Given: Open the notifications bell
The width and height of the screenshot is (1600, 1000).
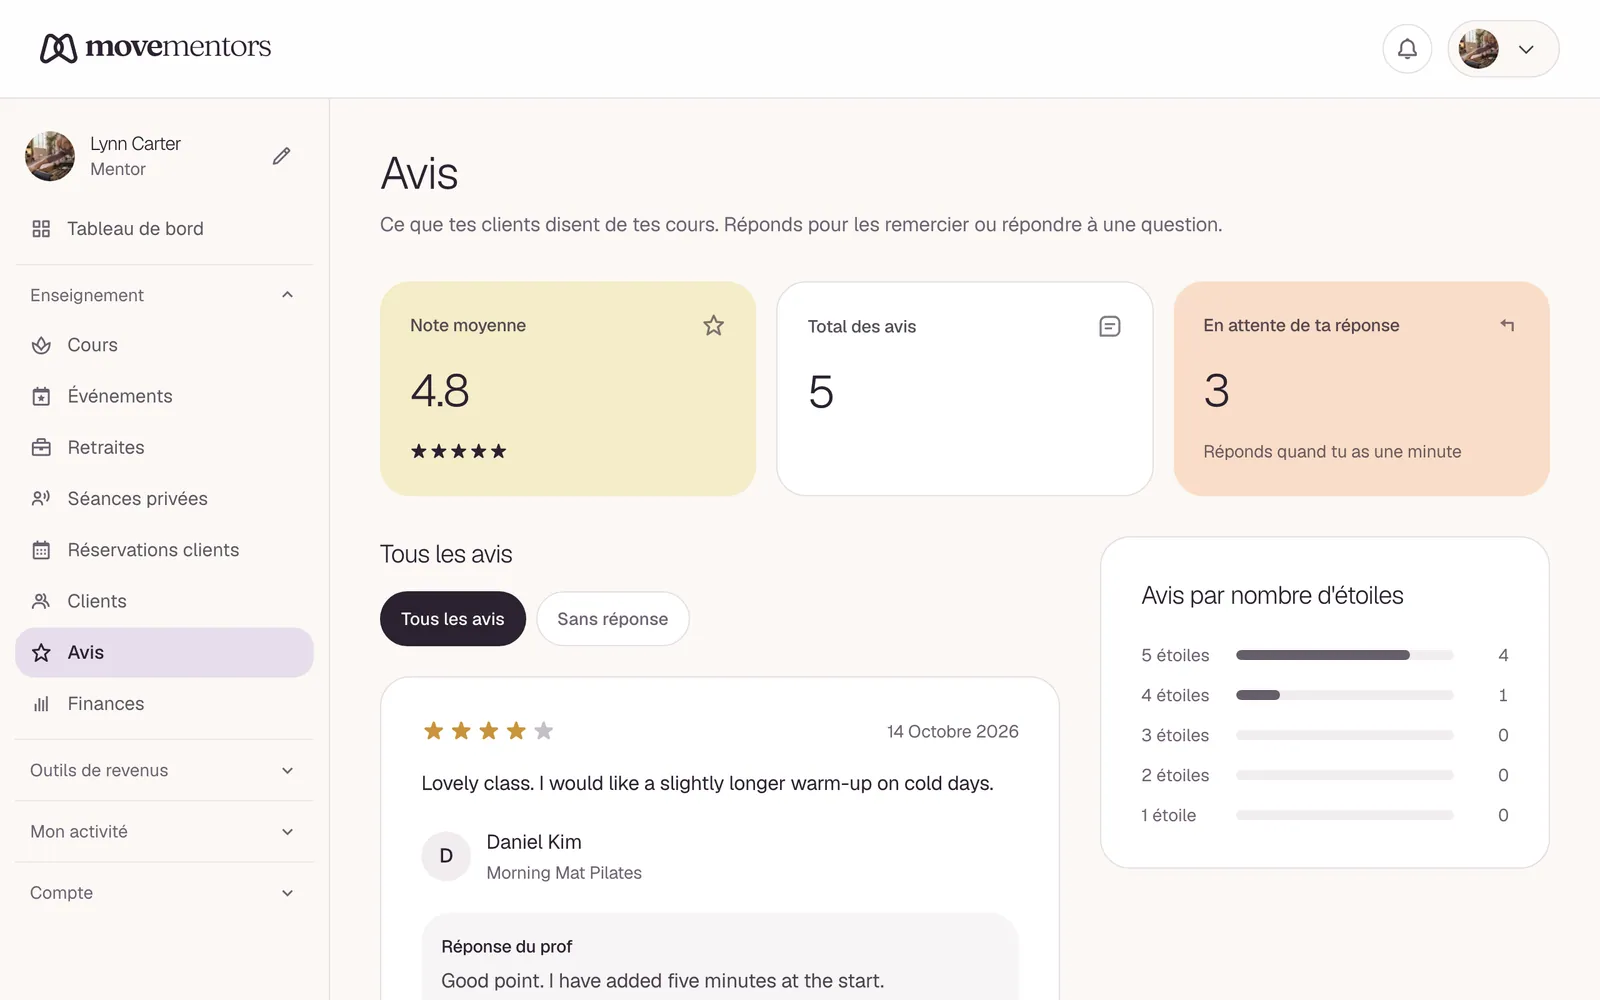Looking at the screenshot, I should click(x=1407, y=49).
